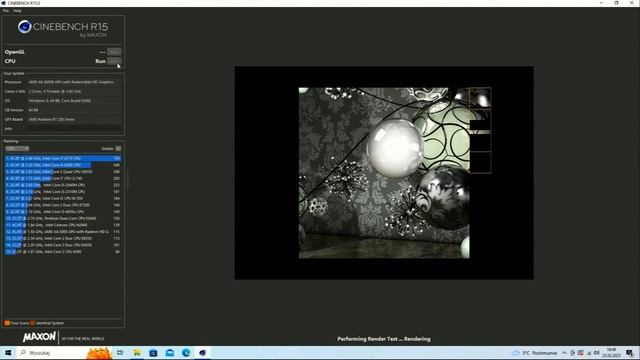Open the Windows Start menu
The width and height of the screenshot is (640, 360).
[x=8, y=353]
